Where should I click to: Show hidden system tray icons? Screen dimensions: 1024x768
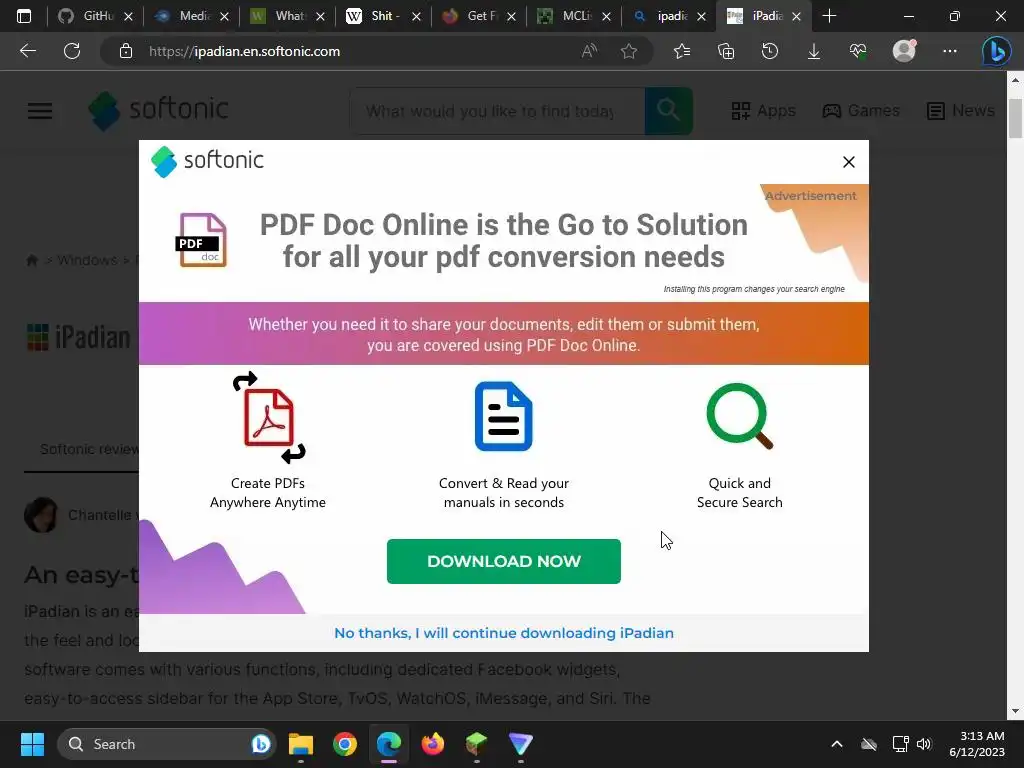click(837, 744)
